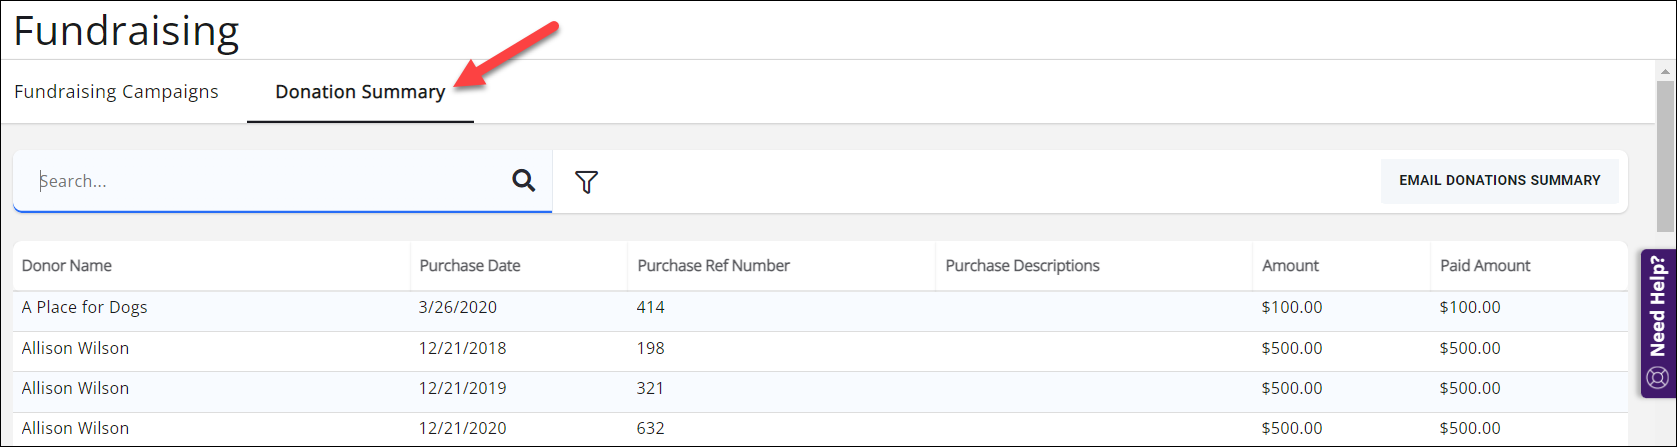1677x447 pixels.
Task: Click the Purchase Descriptions column header
Action: click(x=1022, y=266)
